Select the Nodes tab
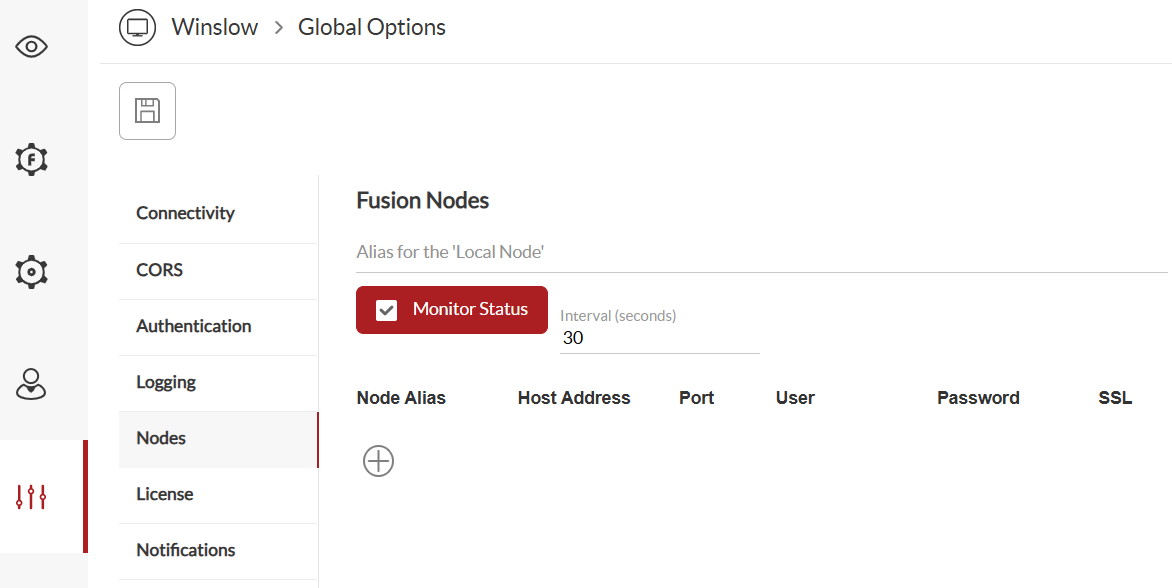Screen dimensions: 1172x588 218,439
